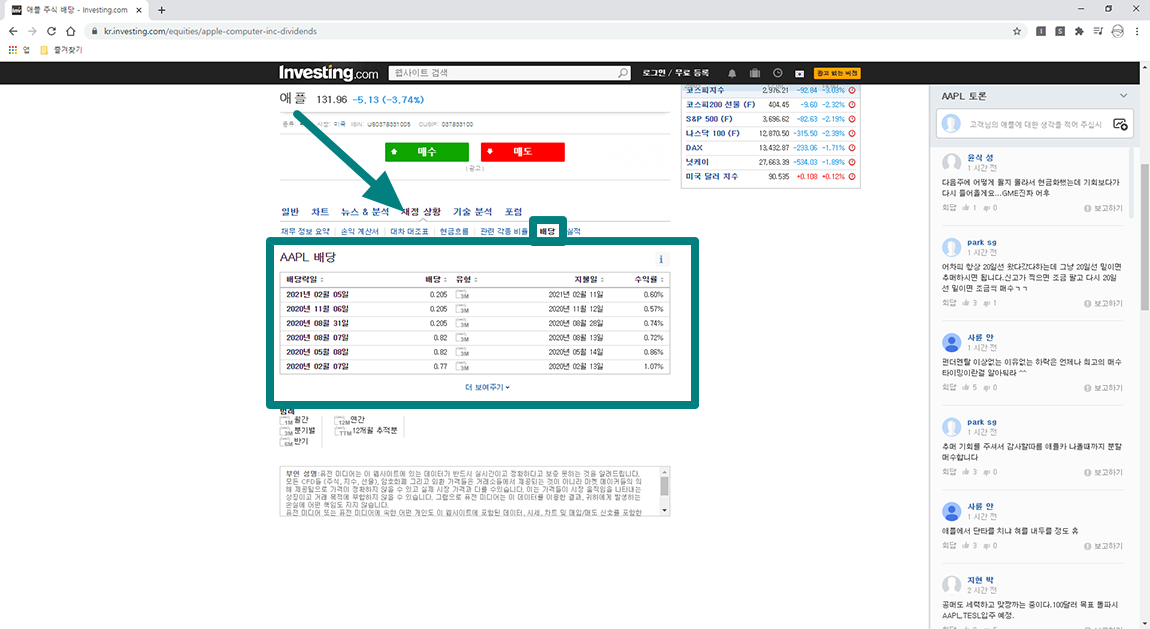Select the 재무 정보 요약 sub-tab

pos(305,232)
